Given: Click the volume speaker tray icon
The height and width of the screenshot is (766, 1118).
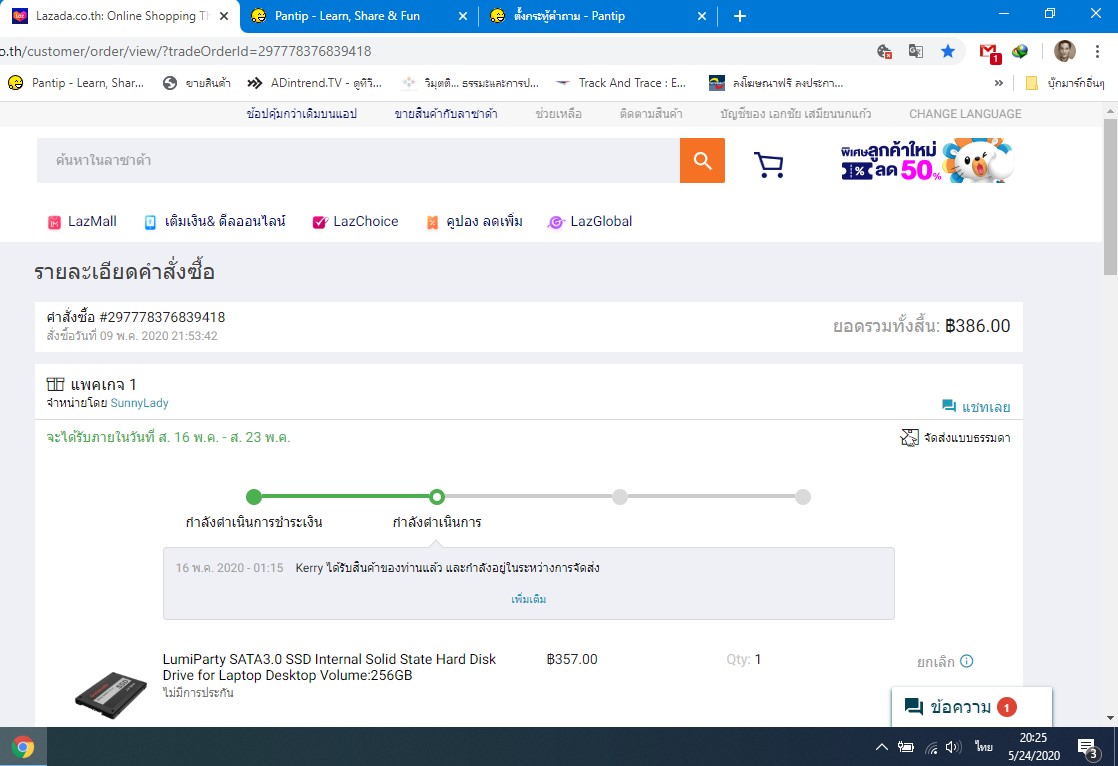Looking at the screenshot, I should point(953,747).
